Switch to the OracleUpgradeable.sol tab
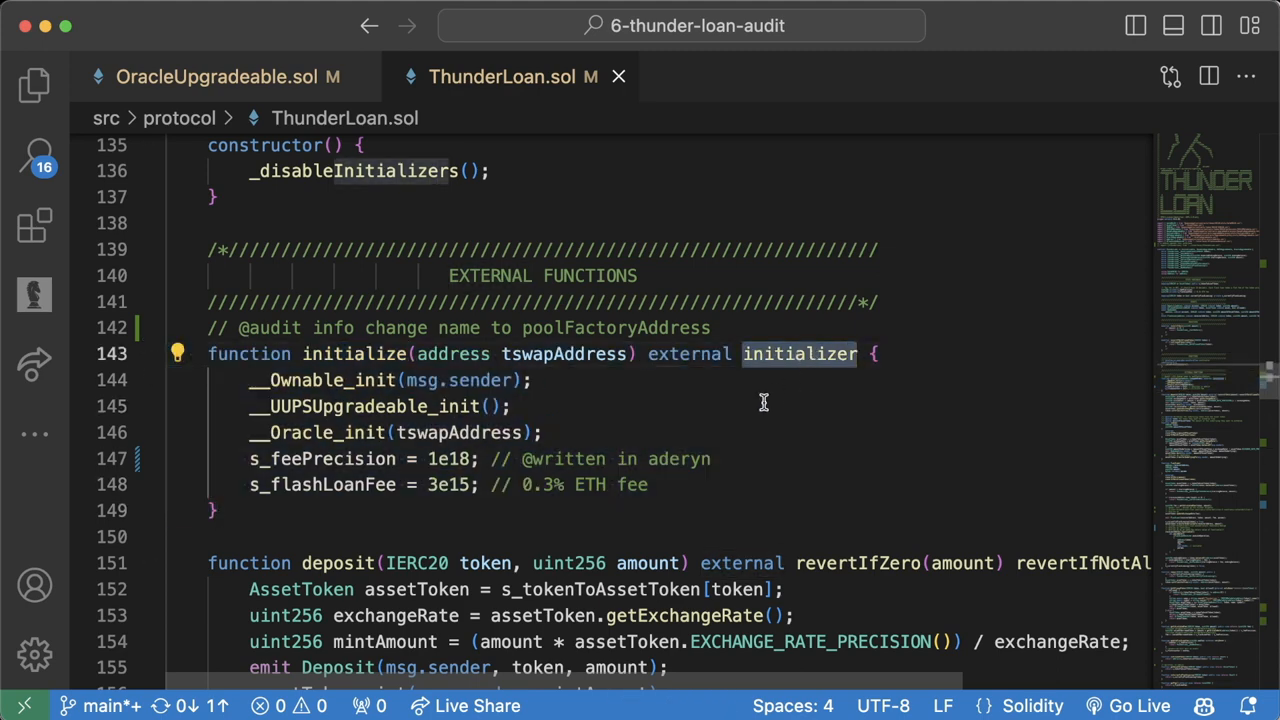 click(218, 76)
